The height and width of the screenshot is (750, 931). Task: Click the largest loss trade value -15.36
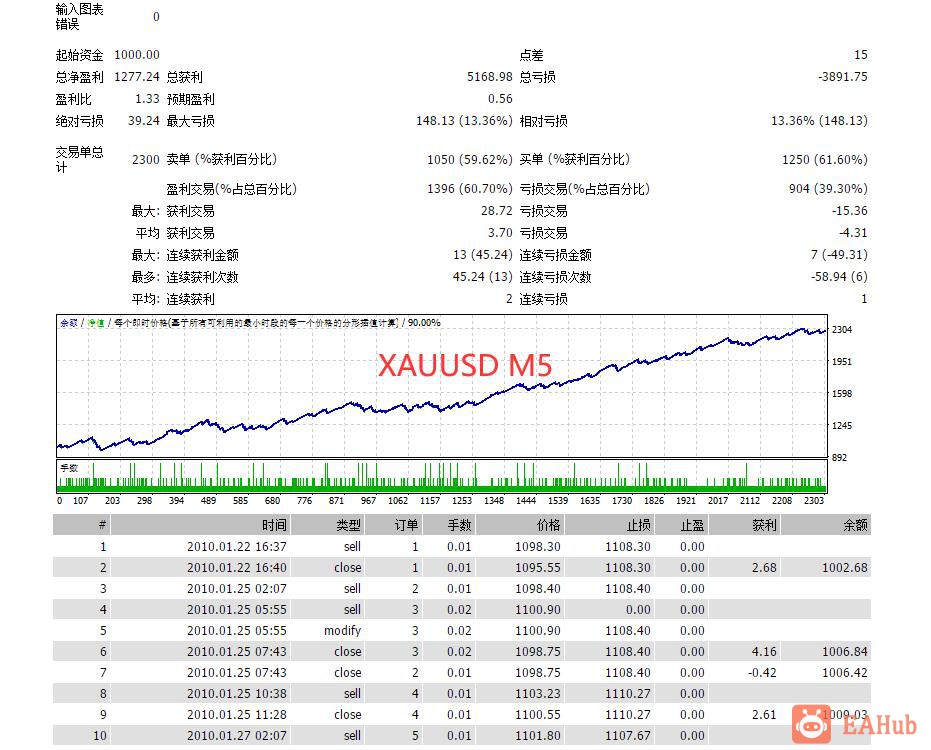(x=850, y=211)
